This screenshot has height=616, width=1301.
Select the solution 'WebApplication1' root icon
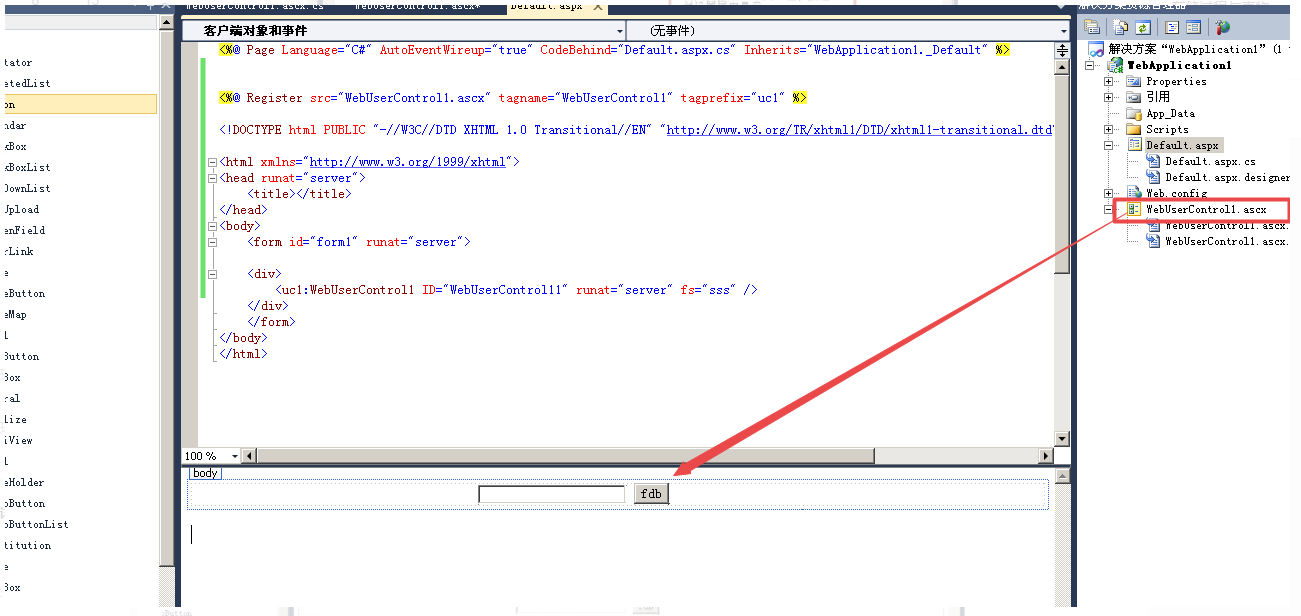[x=1096, y=49]
